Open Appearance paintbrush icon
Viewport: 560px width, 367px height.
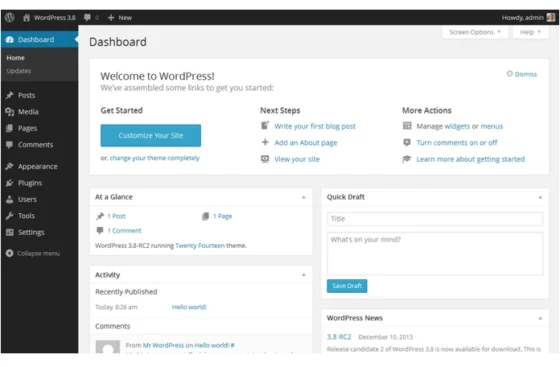coord(10,166)
